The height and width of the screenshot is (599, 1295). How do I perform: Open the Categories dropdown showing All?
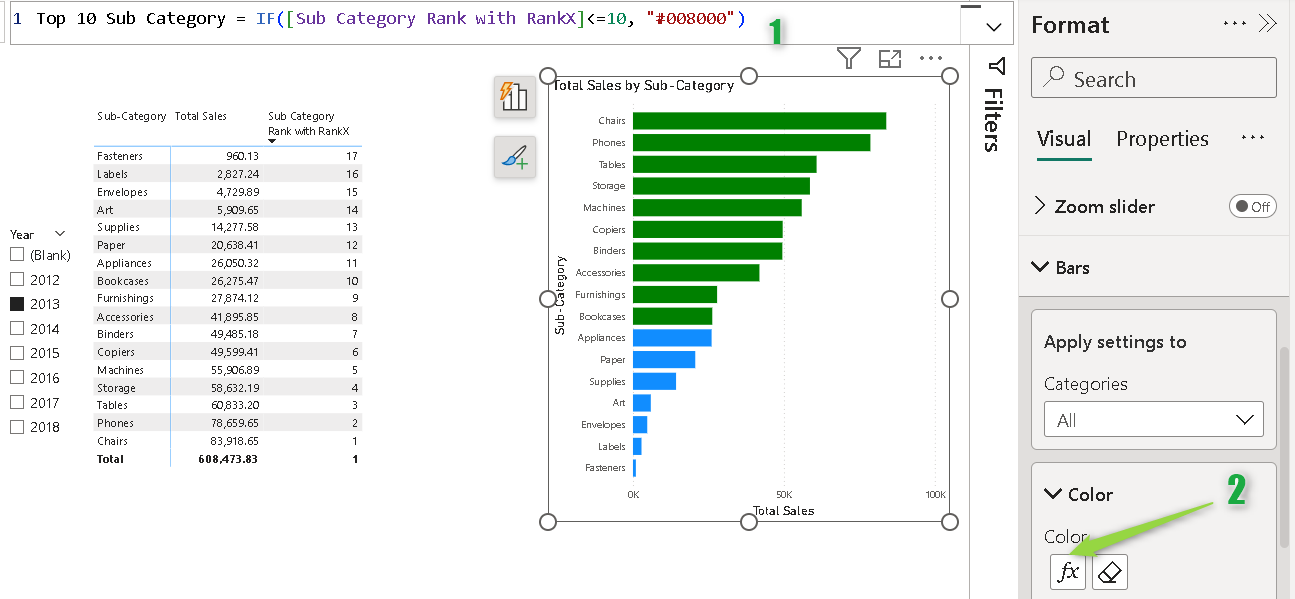coord(1153,420)
